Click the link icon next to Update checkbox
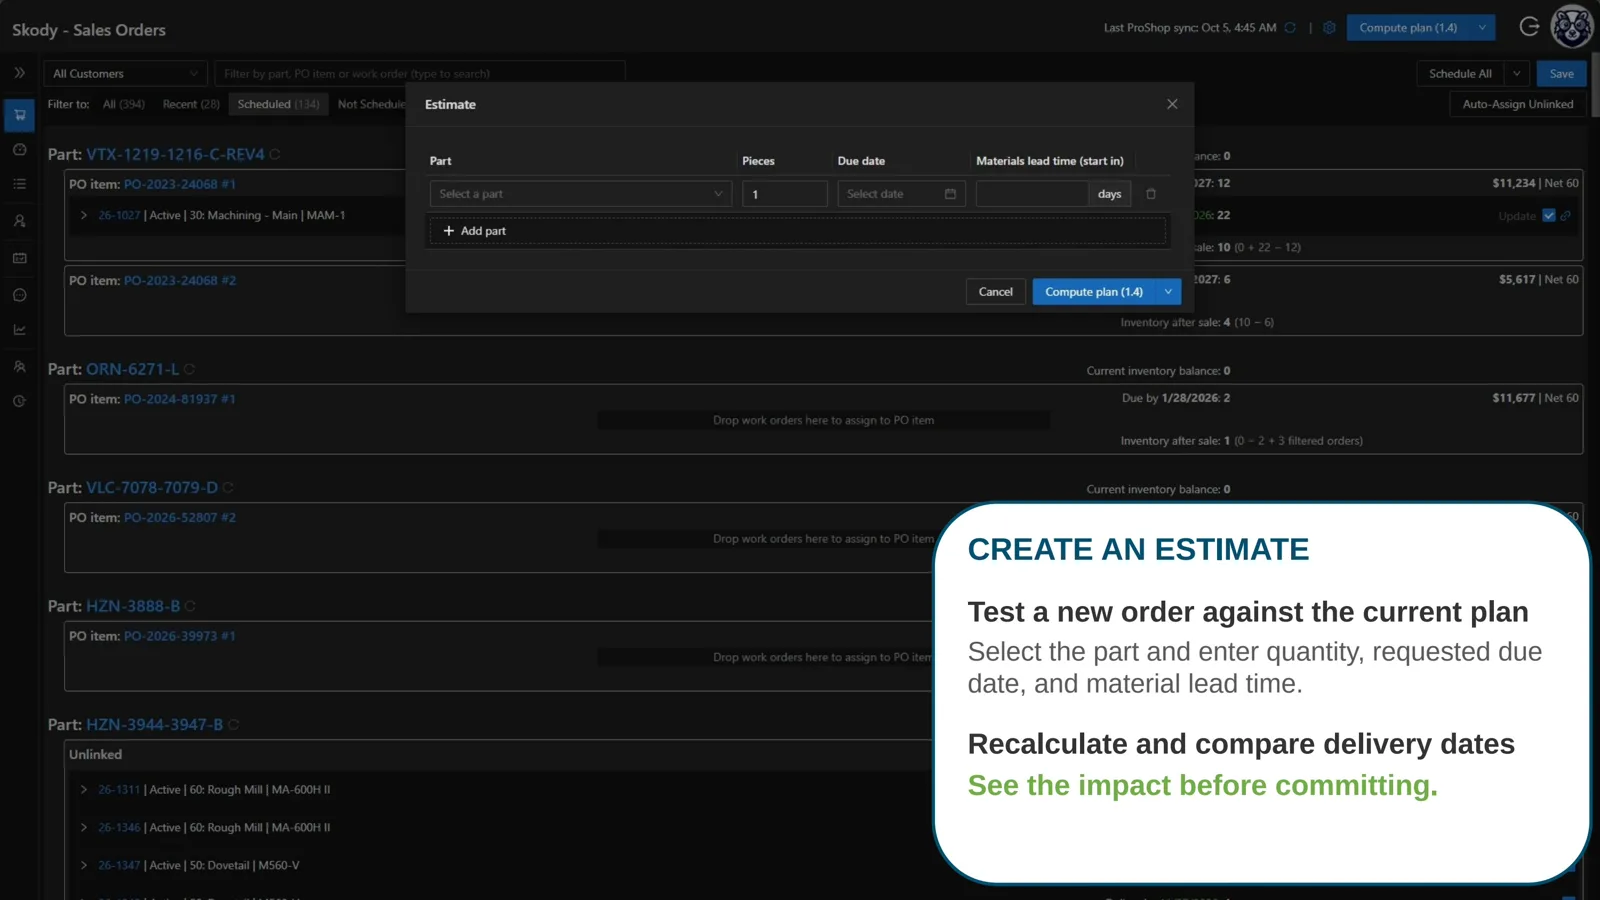Viewport: 1600px width, 900px height. [1566, 216]
